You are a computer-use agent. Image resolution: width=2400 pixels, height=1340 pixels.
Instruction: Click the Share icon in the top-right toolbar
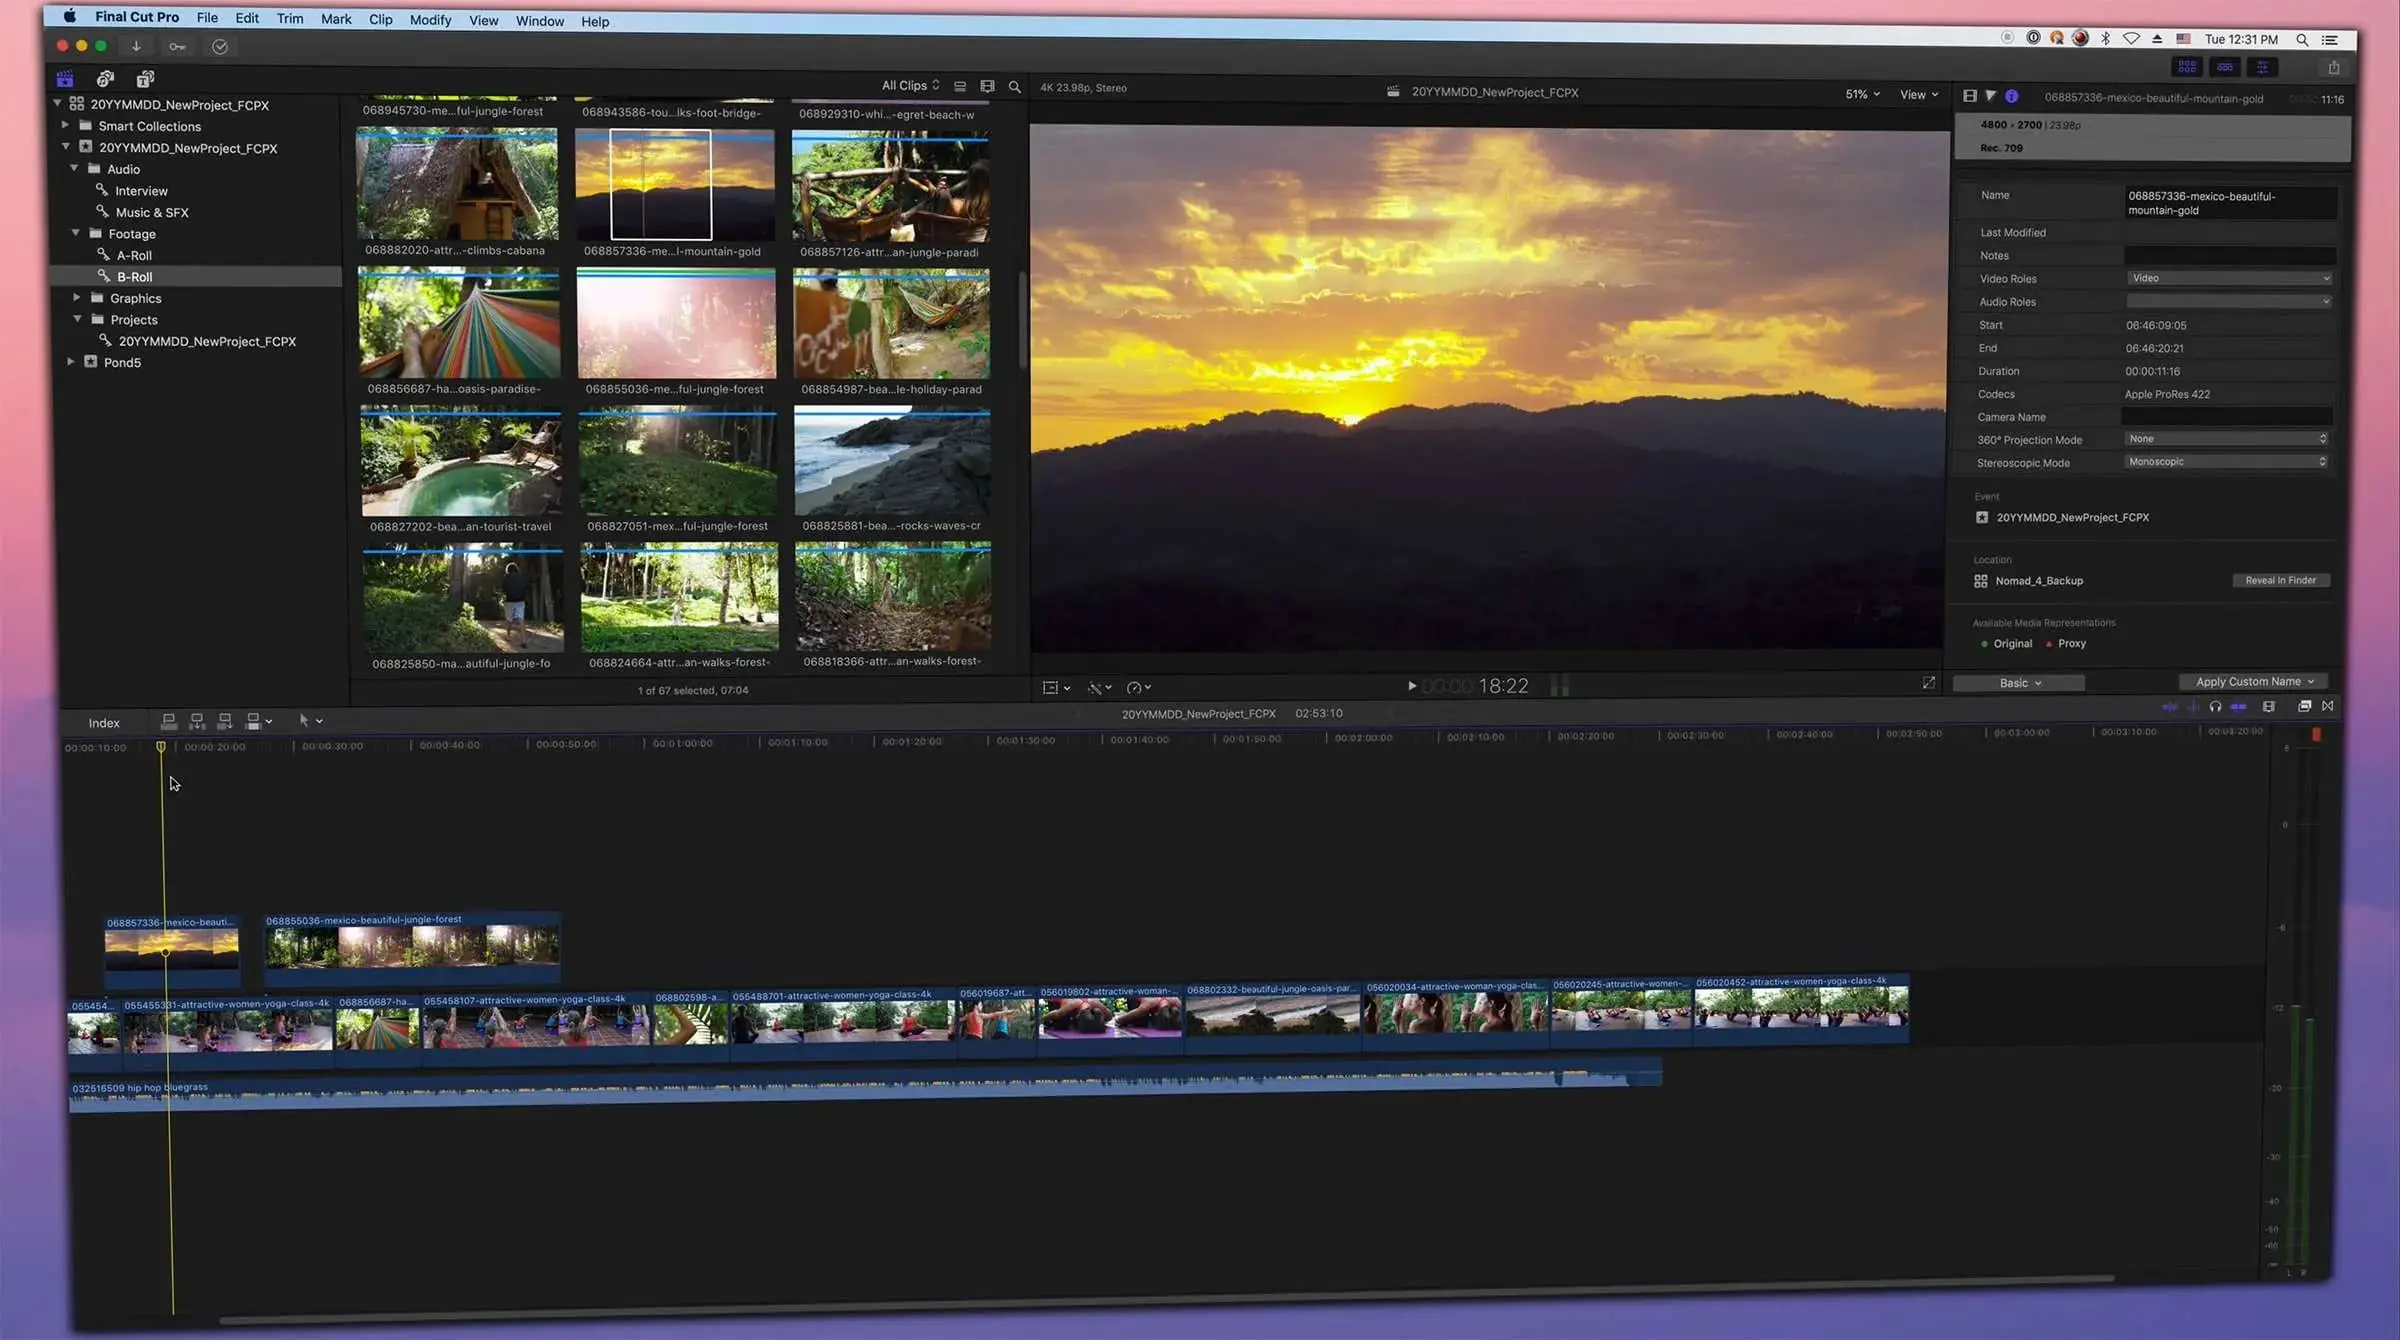(2334, 67)
